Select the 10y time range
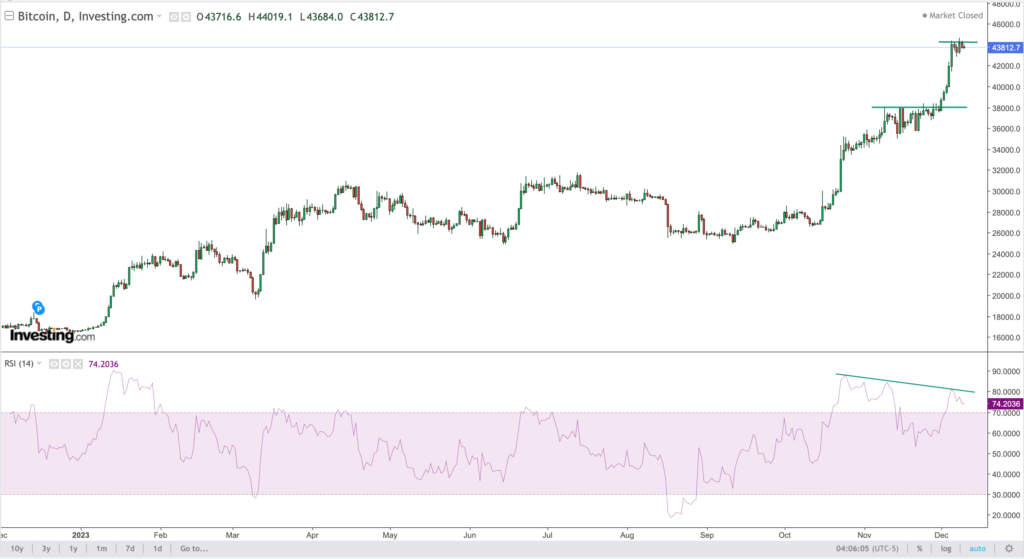 [x=17, y=548]
